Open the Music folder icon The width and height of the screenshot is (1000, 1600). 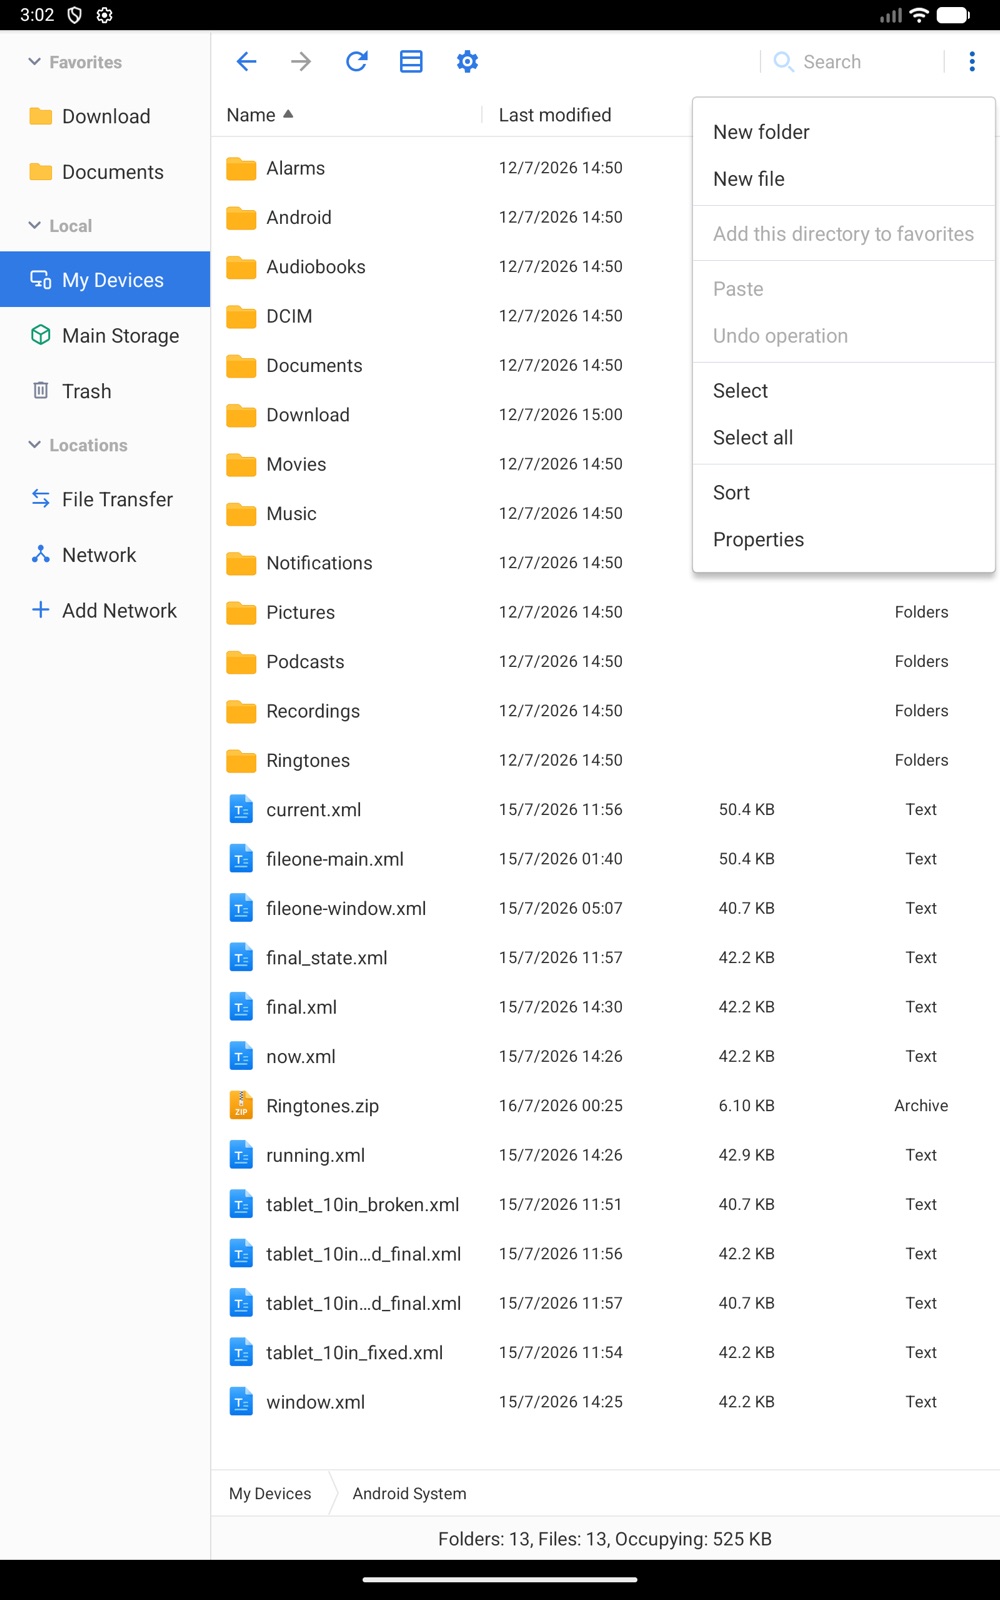pos(241,514)
